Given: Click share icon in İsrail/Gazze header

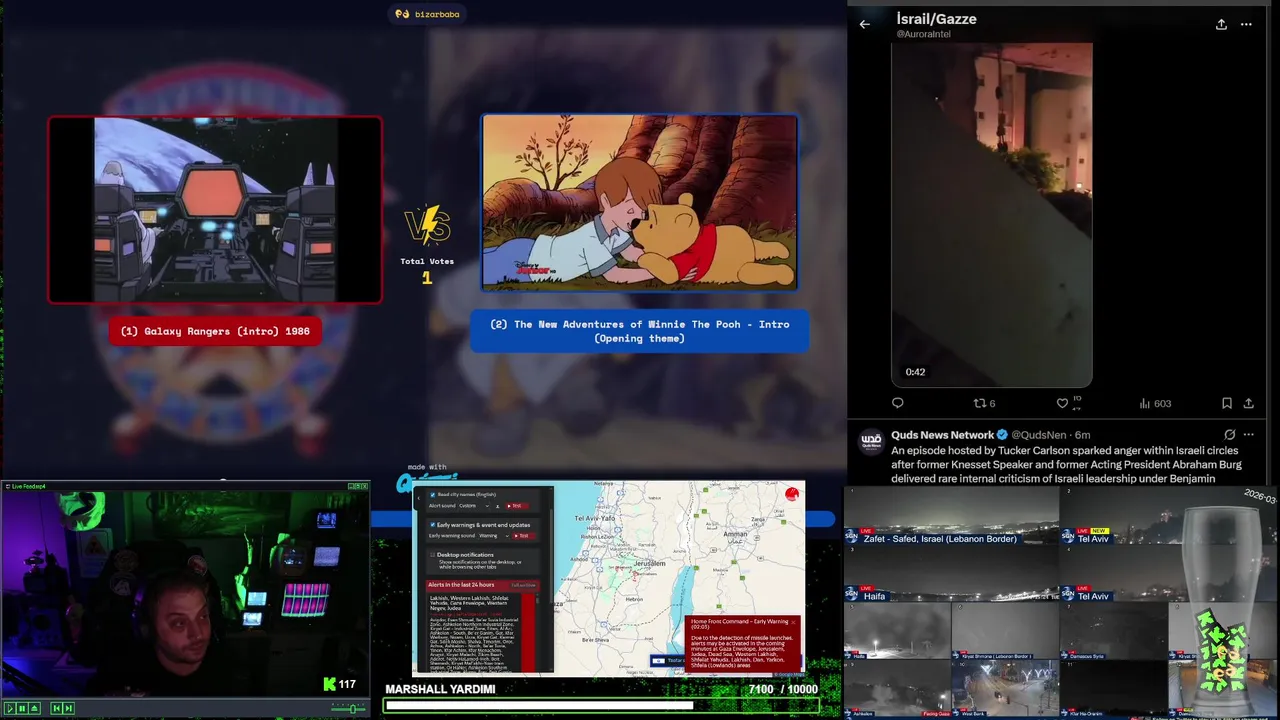Looking at the screenshot, I should pos(1221,24).
